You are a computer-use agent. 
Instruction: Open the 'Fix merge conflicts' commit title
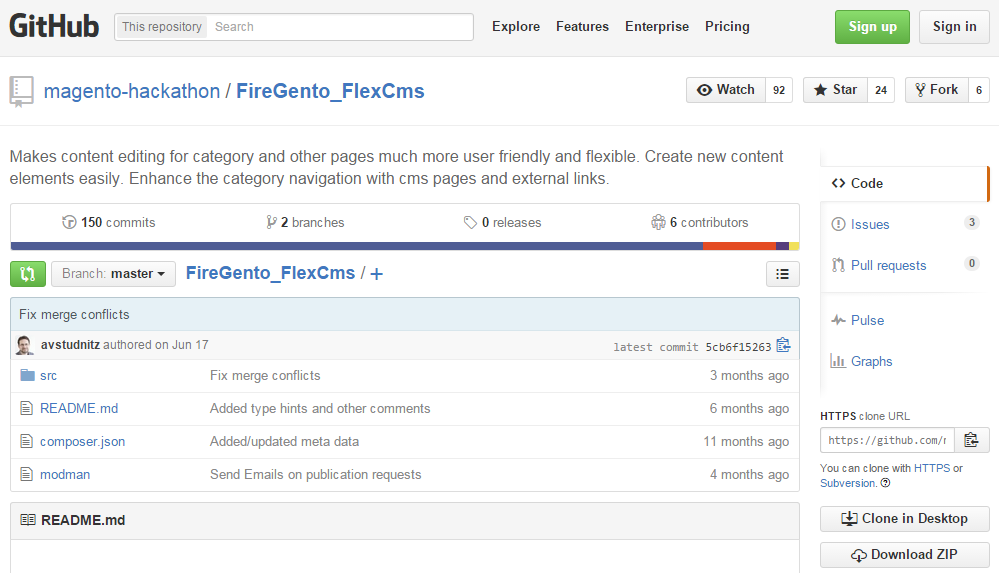pos(74,314)
